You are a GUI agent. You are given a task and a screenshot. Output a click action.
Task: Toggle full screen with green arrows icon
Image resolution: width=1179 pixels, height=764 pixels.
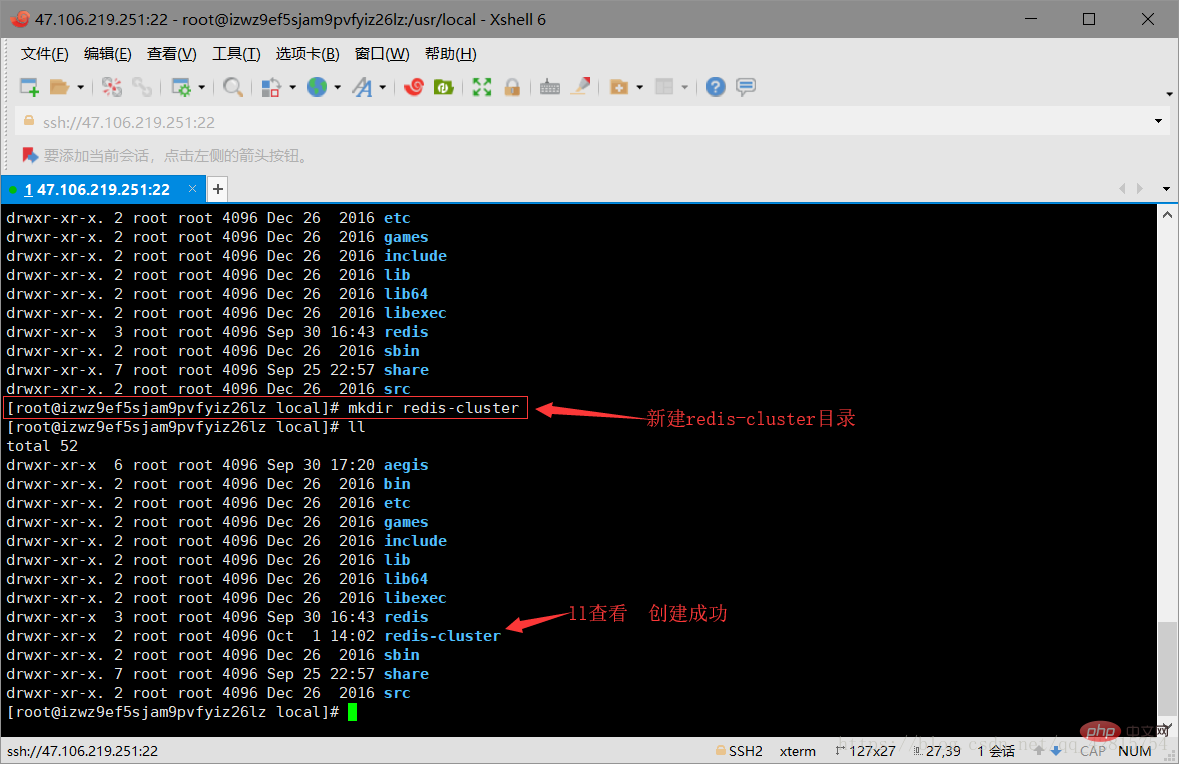click(482, 87)
